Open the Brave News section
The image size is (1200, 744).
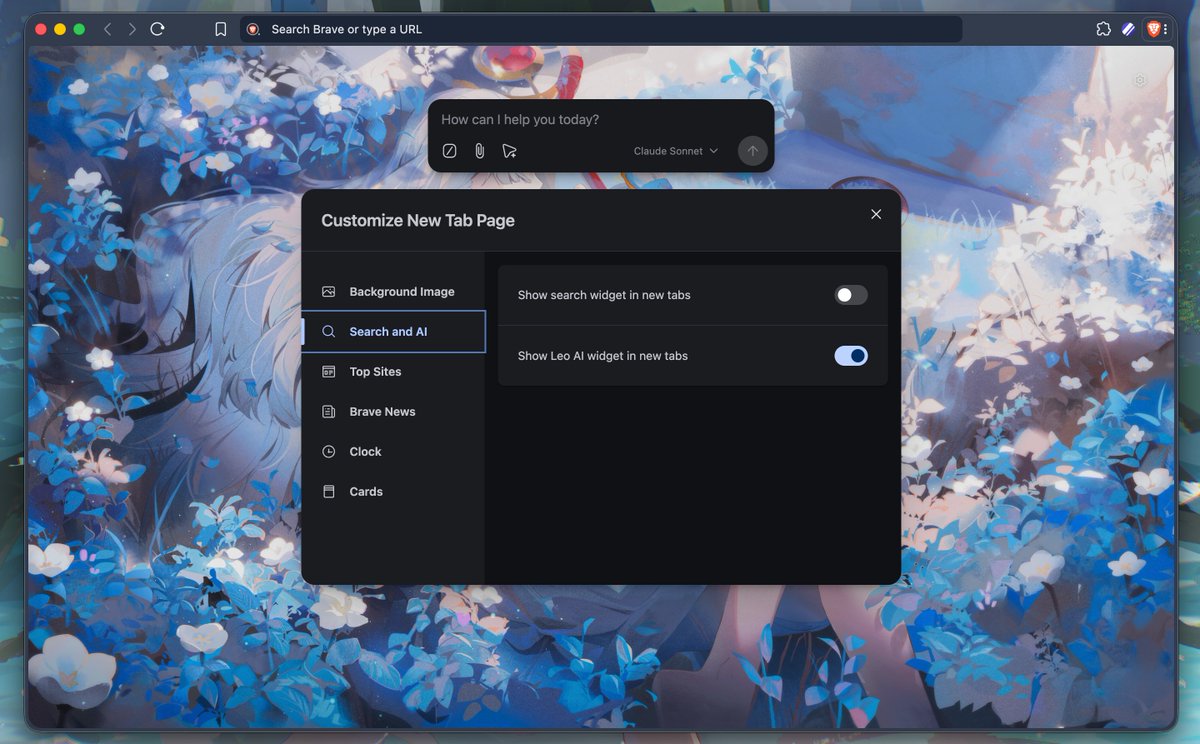pyautogui.click(x=393, y=412)
